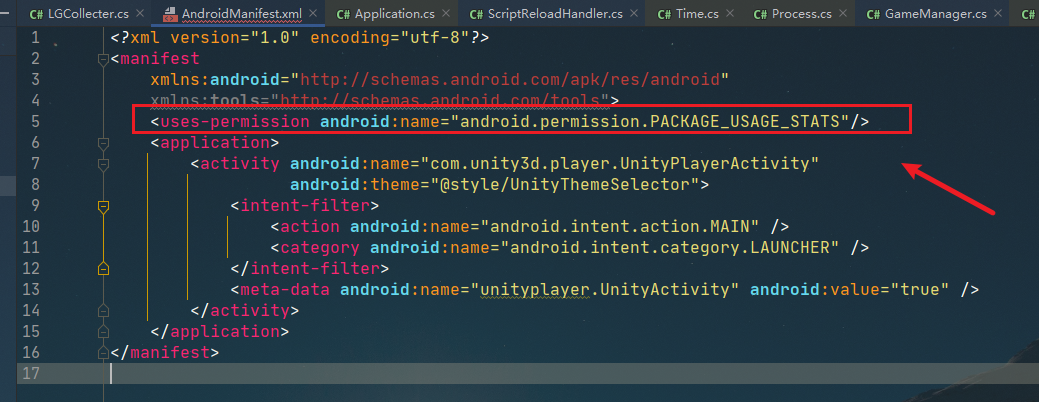This screenshot has width=1039, height=402.
Task: Click the uses-permission tag name
Action: pyautogui.click(x=235, y=122)
